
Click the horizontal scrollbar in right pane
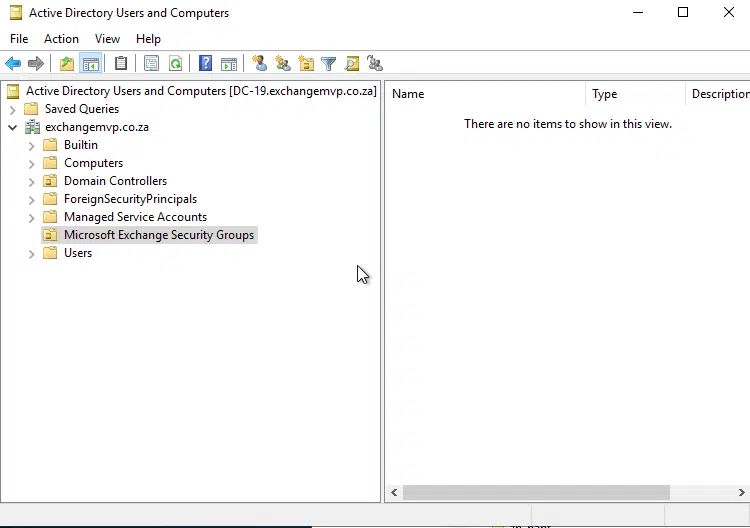(x=536, y=492)
